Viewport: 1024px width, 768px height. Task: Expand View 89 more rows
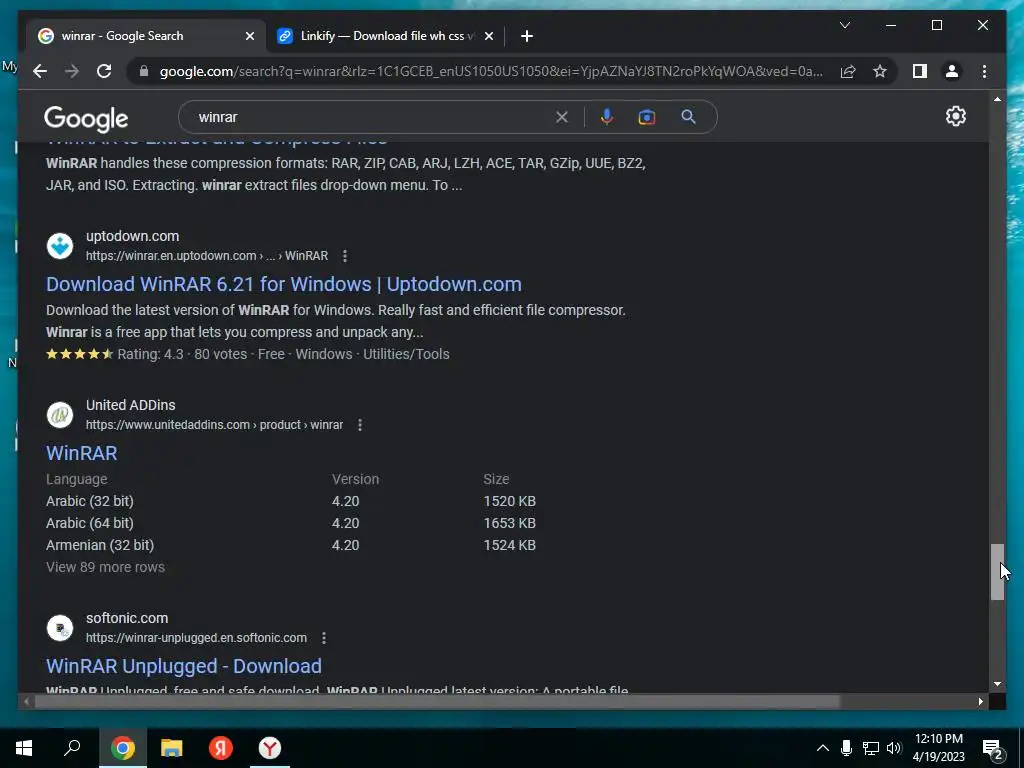pyautogui.click(x=105, y=567)
